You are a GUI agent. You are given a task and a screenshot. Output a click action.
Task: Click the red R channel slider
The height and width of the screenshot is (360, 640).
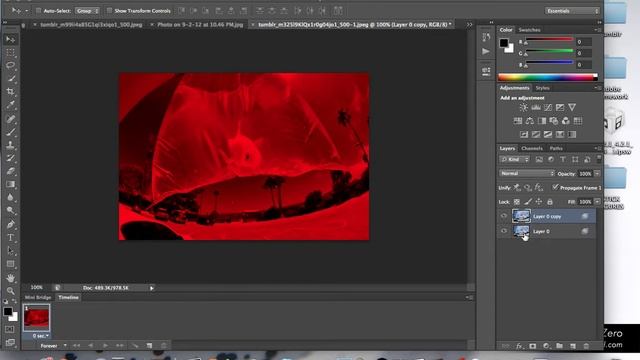point(549,40)
